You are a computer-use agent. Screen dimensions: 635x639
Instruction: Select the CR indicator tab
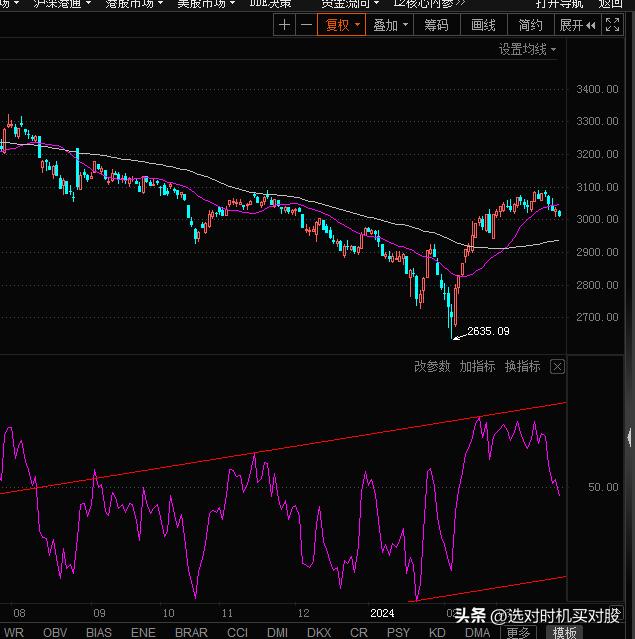pos(359,632)
